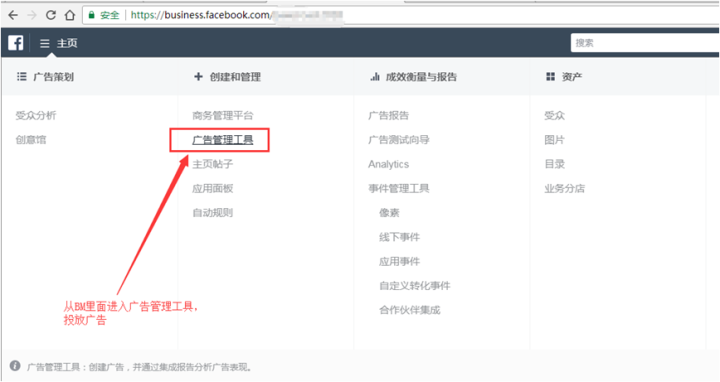Open the 合作伙伴集成 sub-item

point(410,310)
